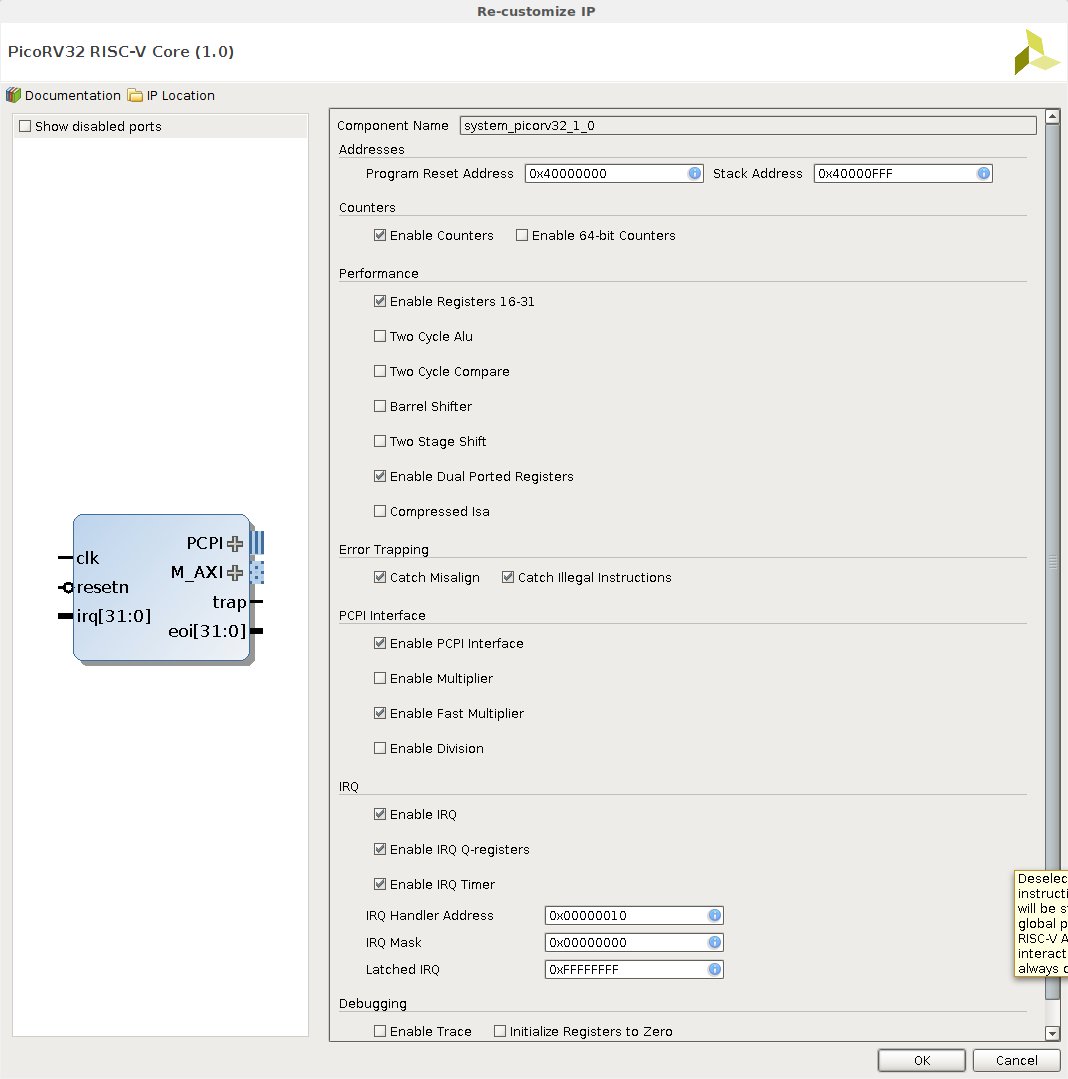
Task: Edit the IRQ Mask value field
Action: (634, 942)
